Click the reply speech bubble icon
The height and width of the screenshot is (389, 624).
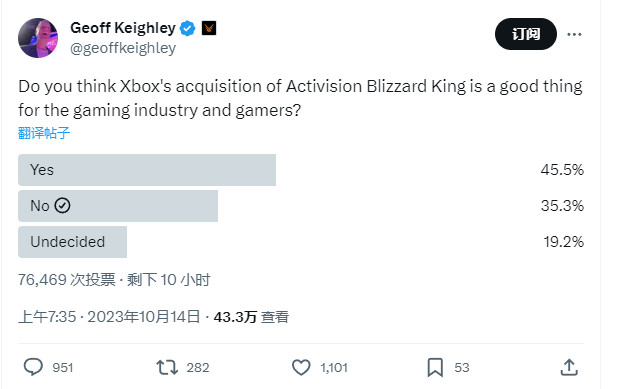tap(33, 367)
